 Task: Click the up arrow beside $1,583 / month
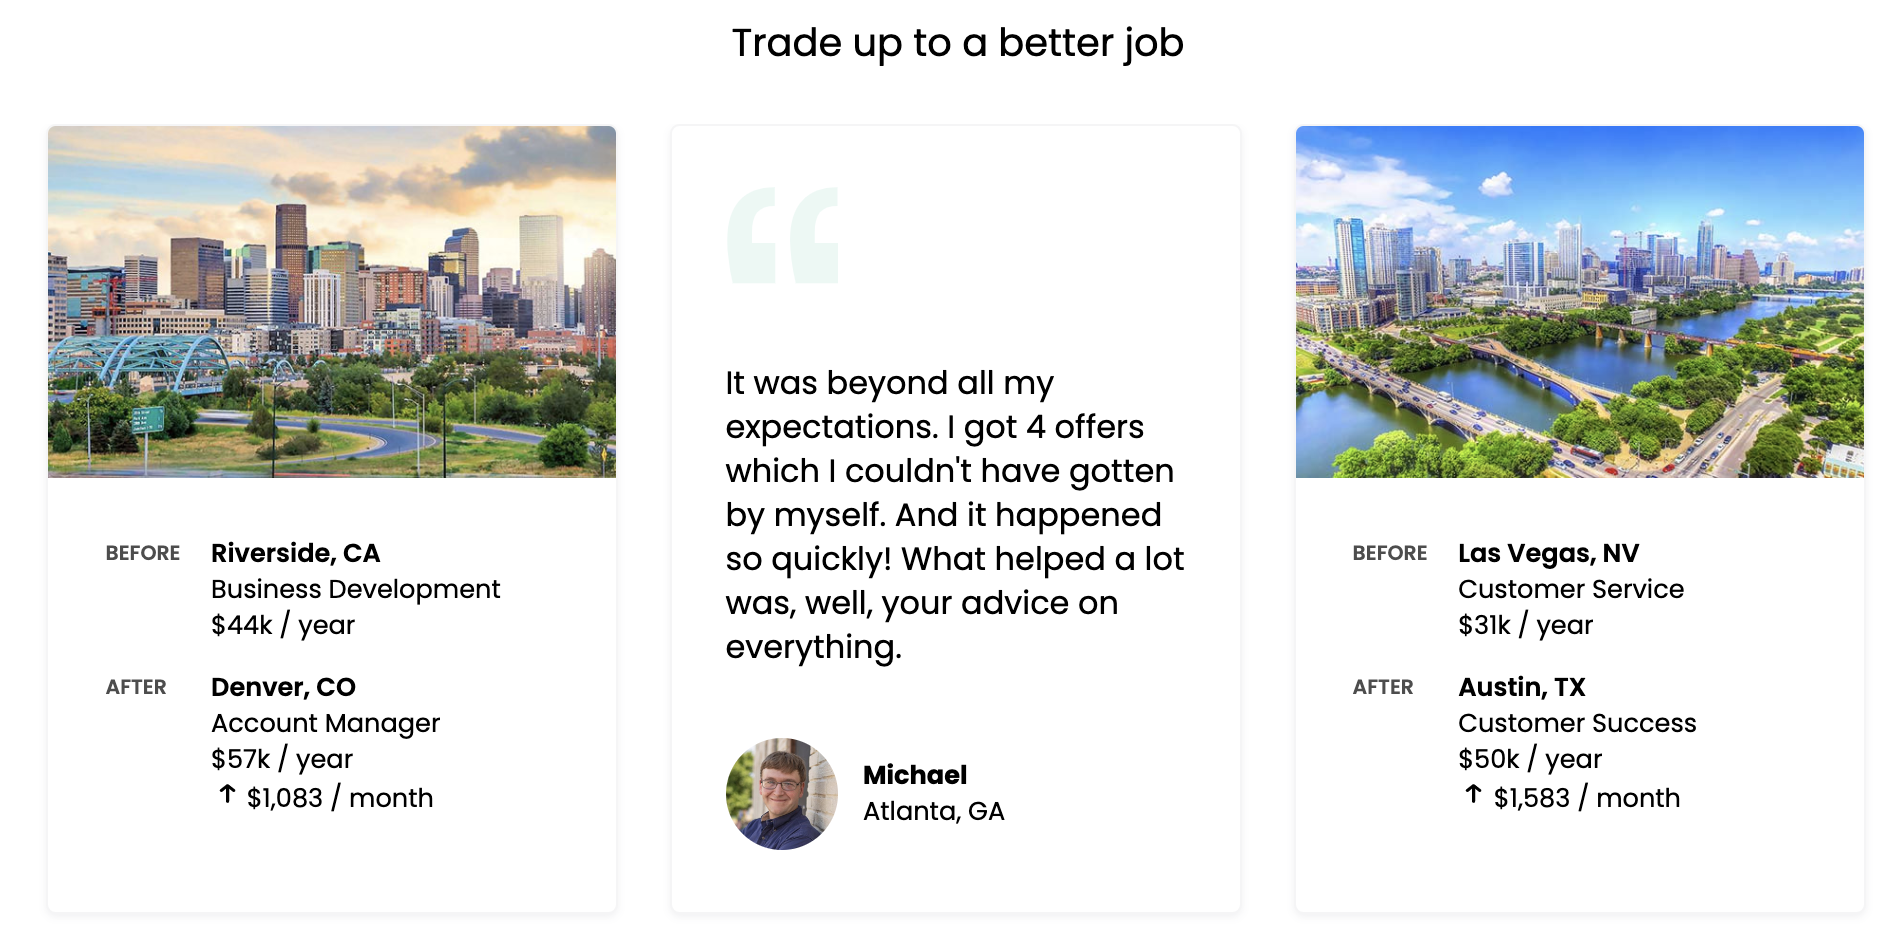[x=1473, y=795]
